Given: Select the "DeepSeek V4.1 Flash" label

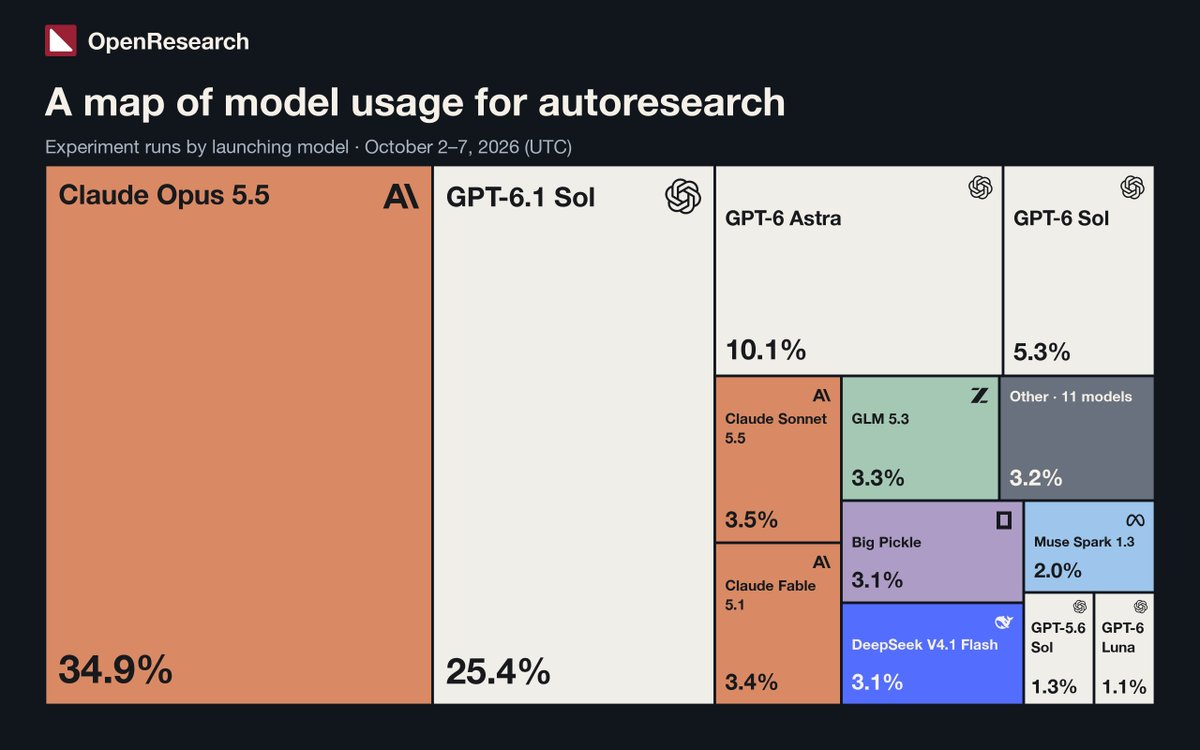Looking at the screenshot, I should point(925,644).
